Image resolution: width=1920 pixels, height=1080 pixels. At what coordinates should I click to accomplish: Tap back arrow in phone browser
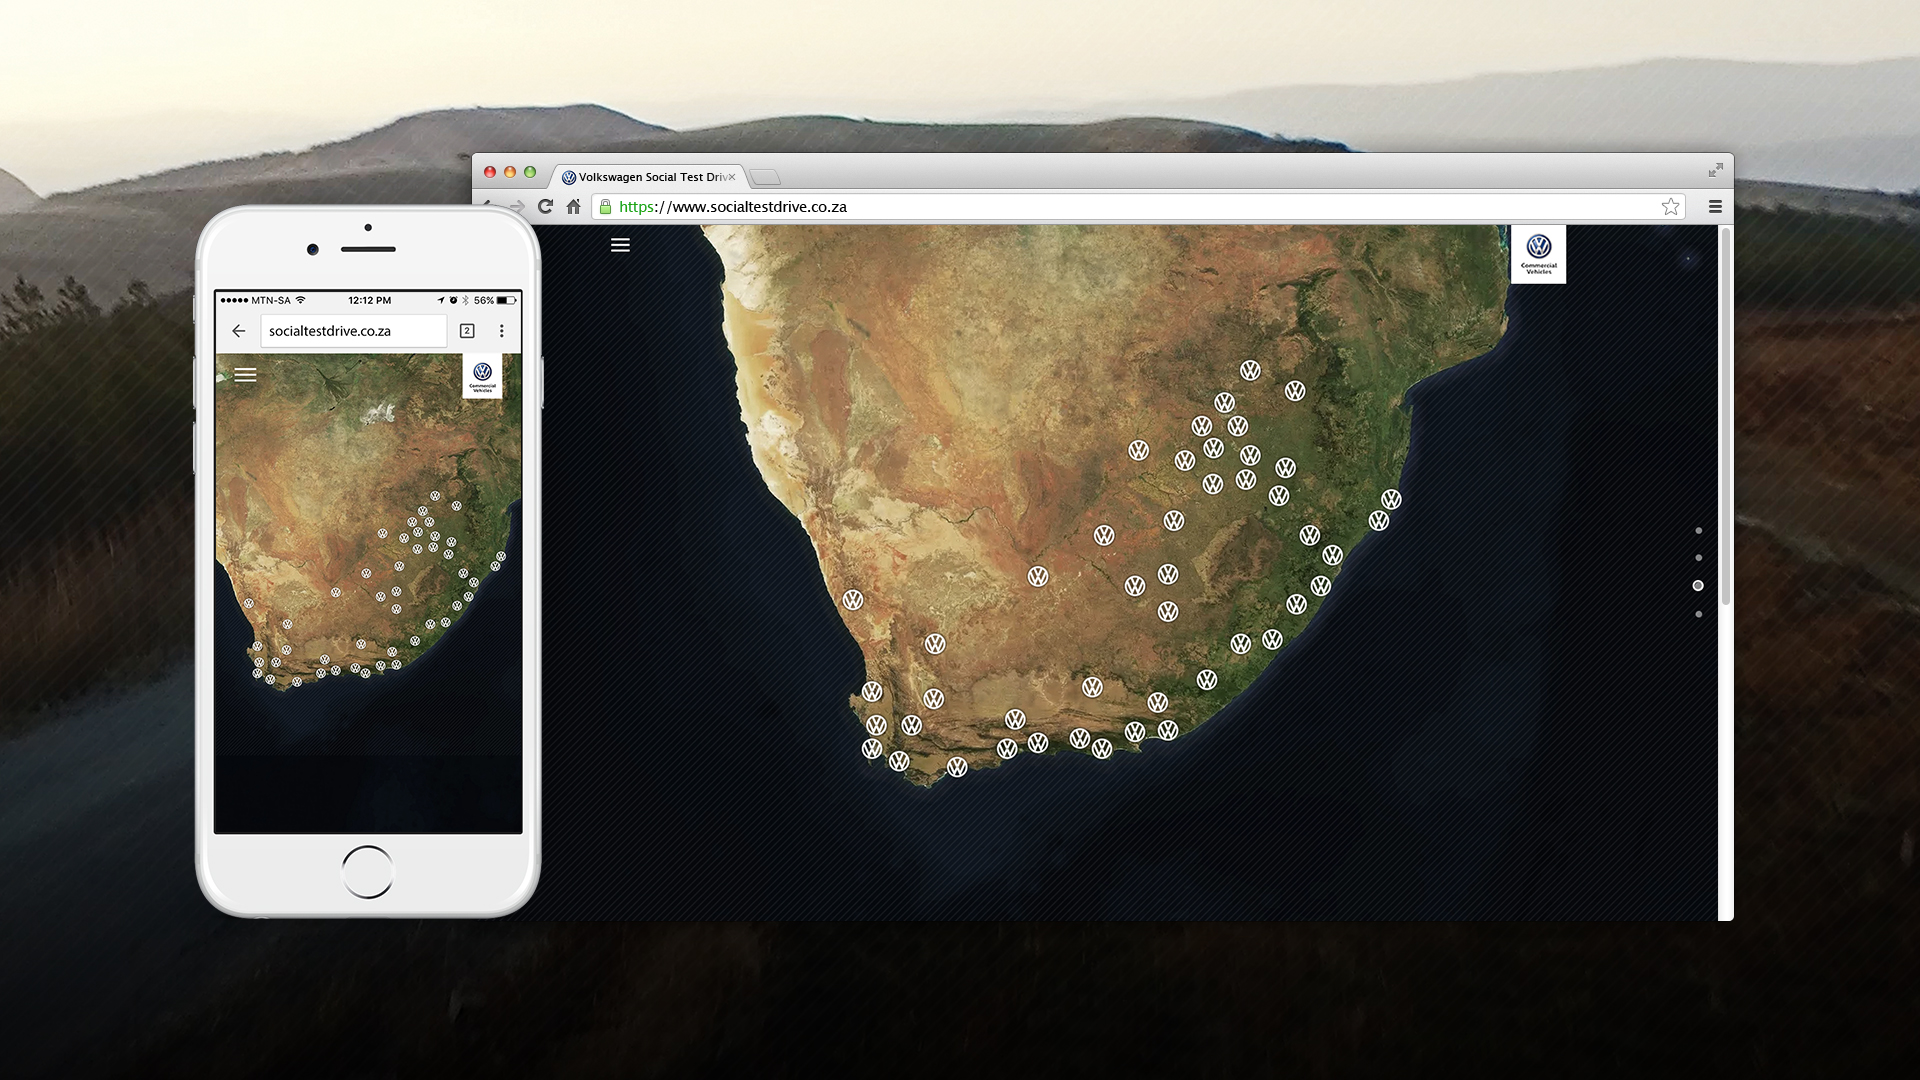point(238,331)
